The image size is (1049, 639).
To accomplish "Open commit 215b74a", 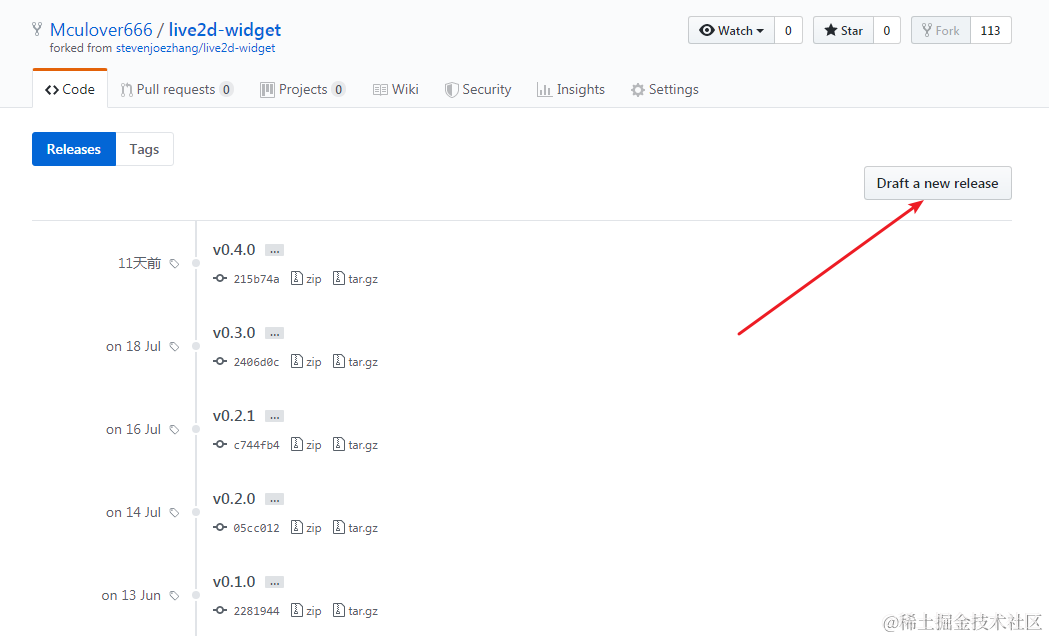I will (256, 279).
